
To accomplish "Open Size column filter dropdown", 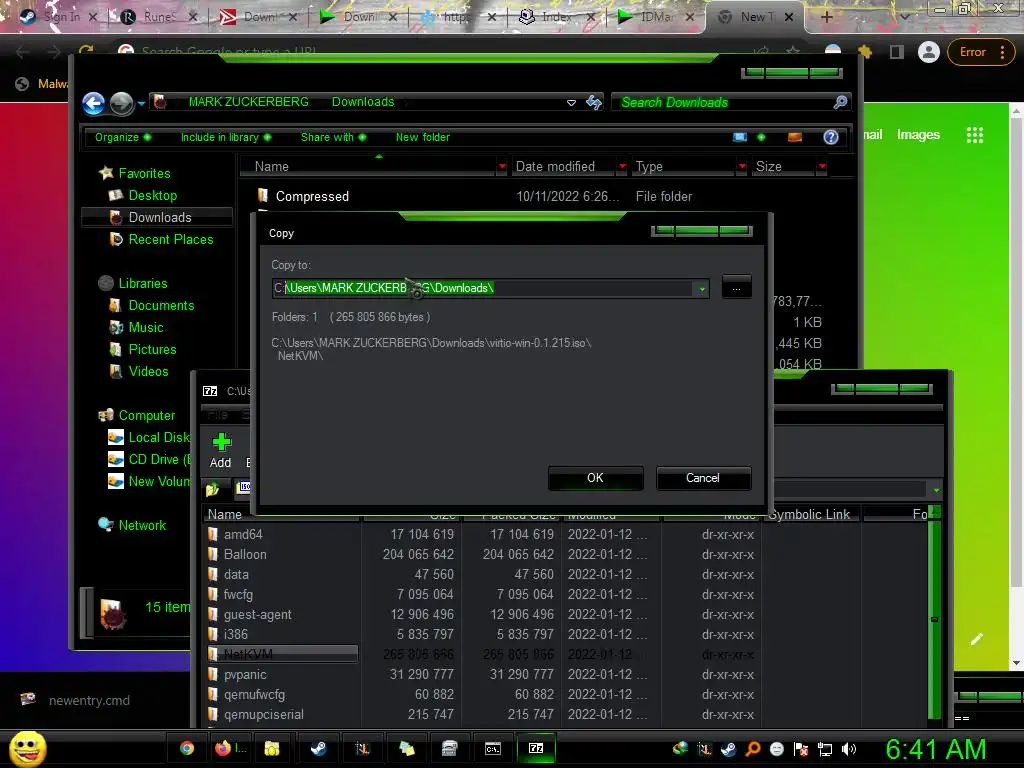I will coord(822,167).
